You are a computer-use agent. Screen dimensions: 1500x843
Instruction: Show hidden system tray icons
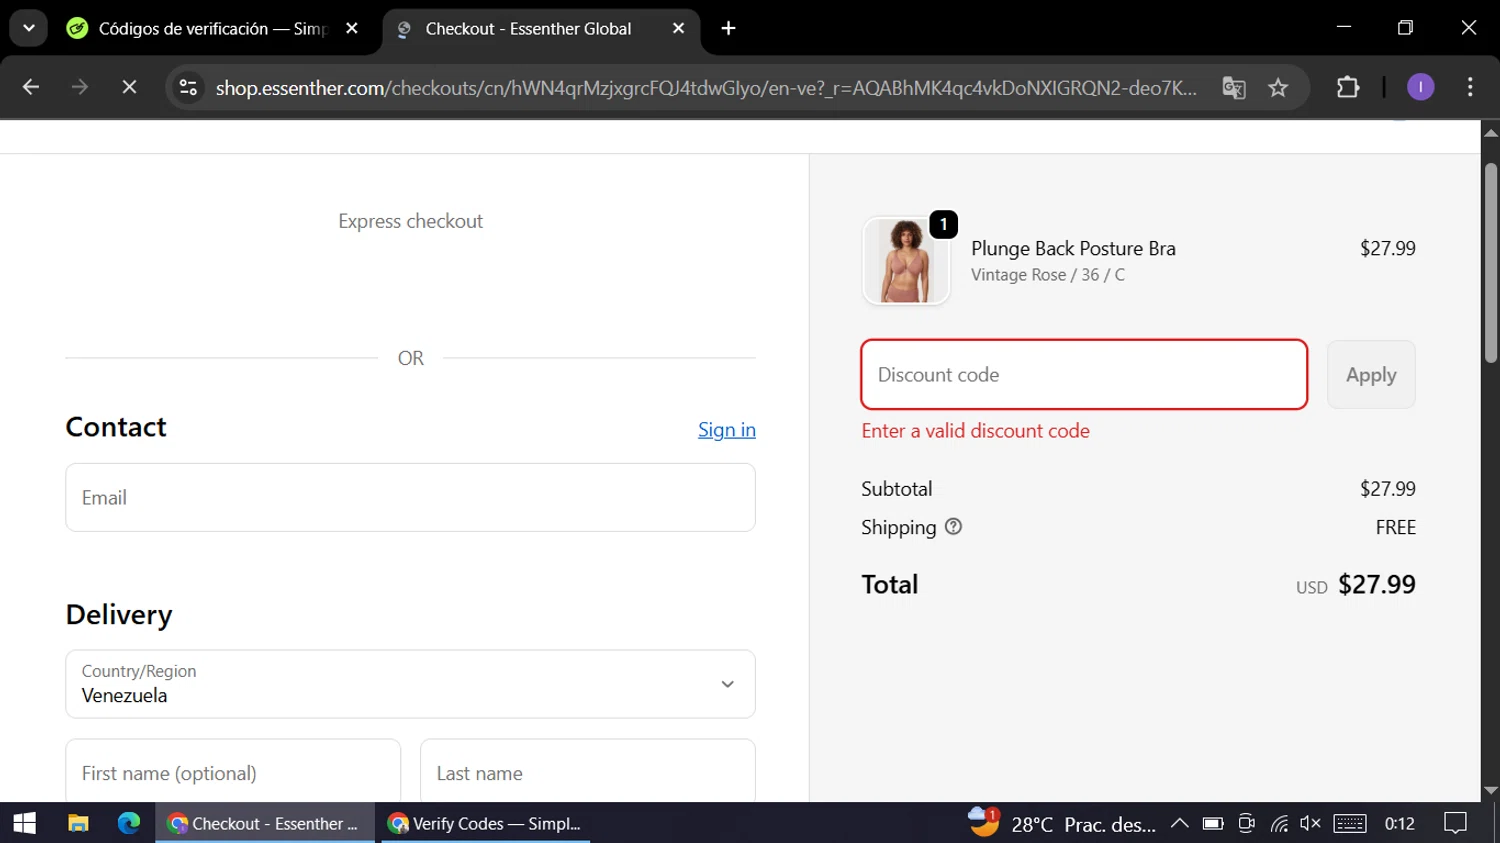click(x=1179, y=823)
